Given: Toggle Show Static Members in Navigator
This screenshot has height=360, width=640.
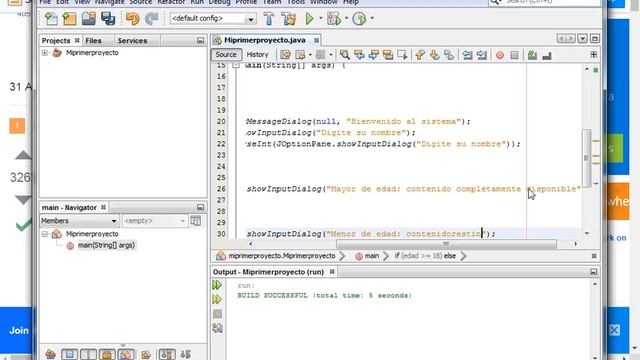Looking at the screenshot, I should pos(88,354).
